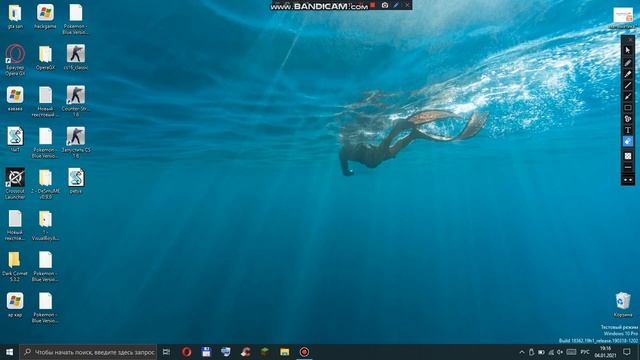640x360 pixels.
Task: Select the Запустить CS 1.6 shortcut
Action: point(76,142)
